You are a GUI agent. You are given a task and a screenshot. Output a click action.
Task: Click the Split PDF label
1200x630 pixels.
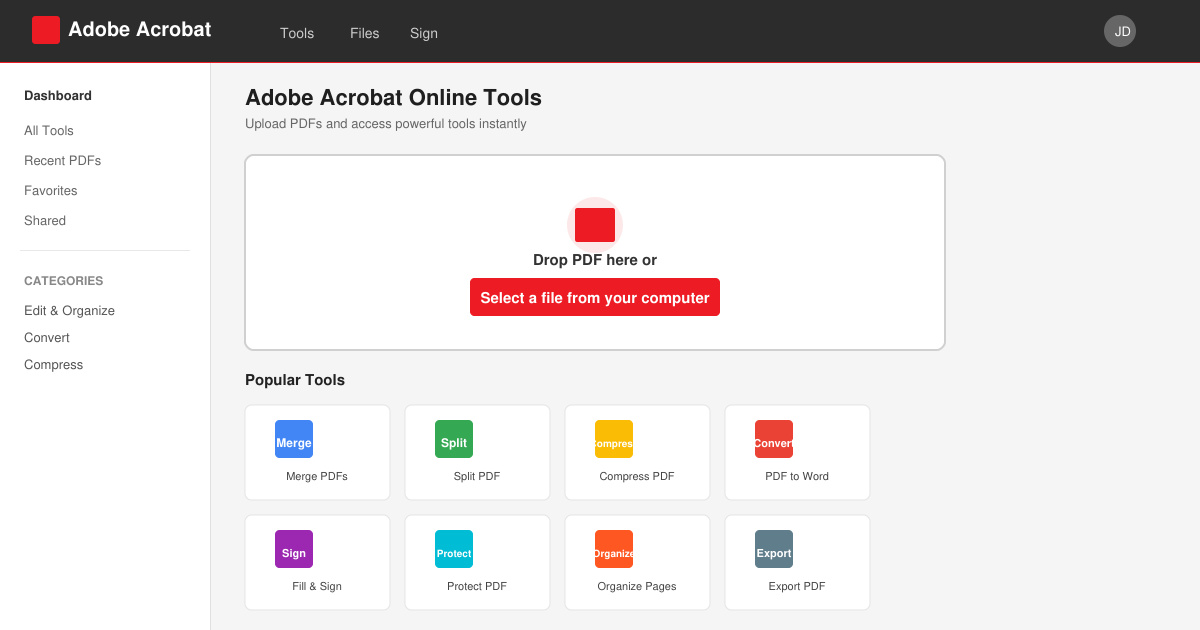(477, 476)
